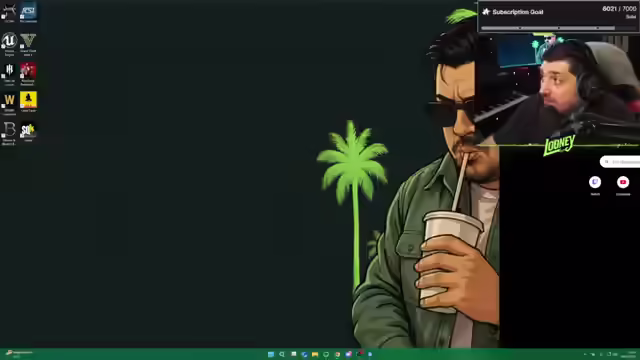The height and width of the screenshot is (360, 640).
Task: Open Task View on the taskbar
Action: pos(293,354)
